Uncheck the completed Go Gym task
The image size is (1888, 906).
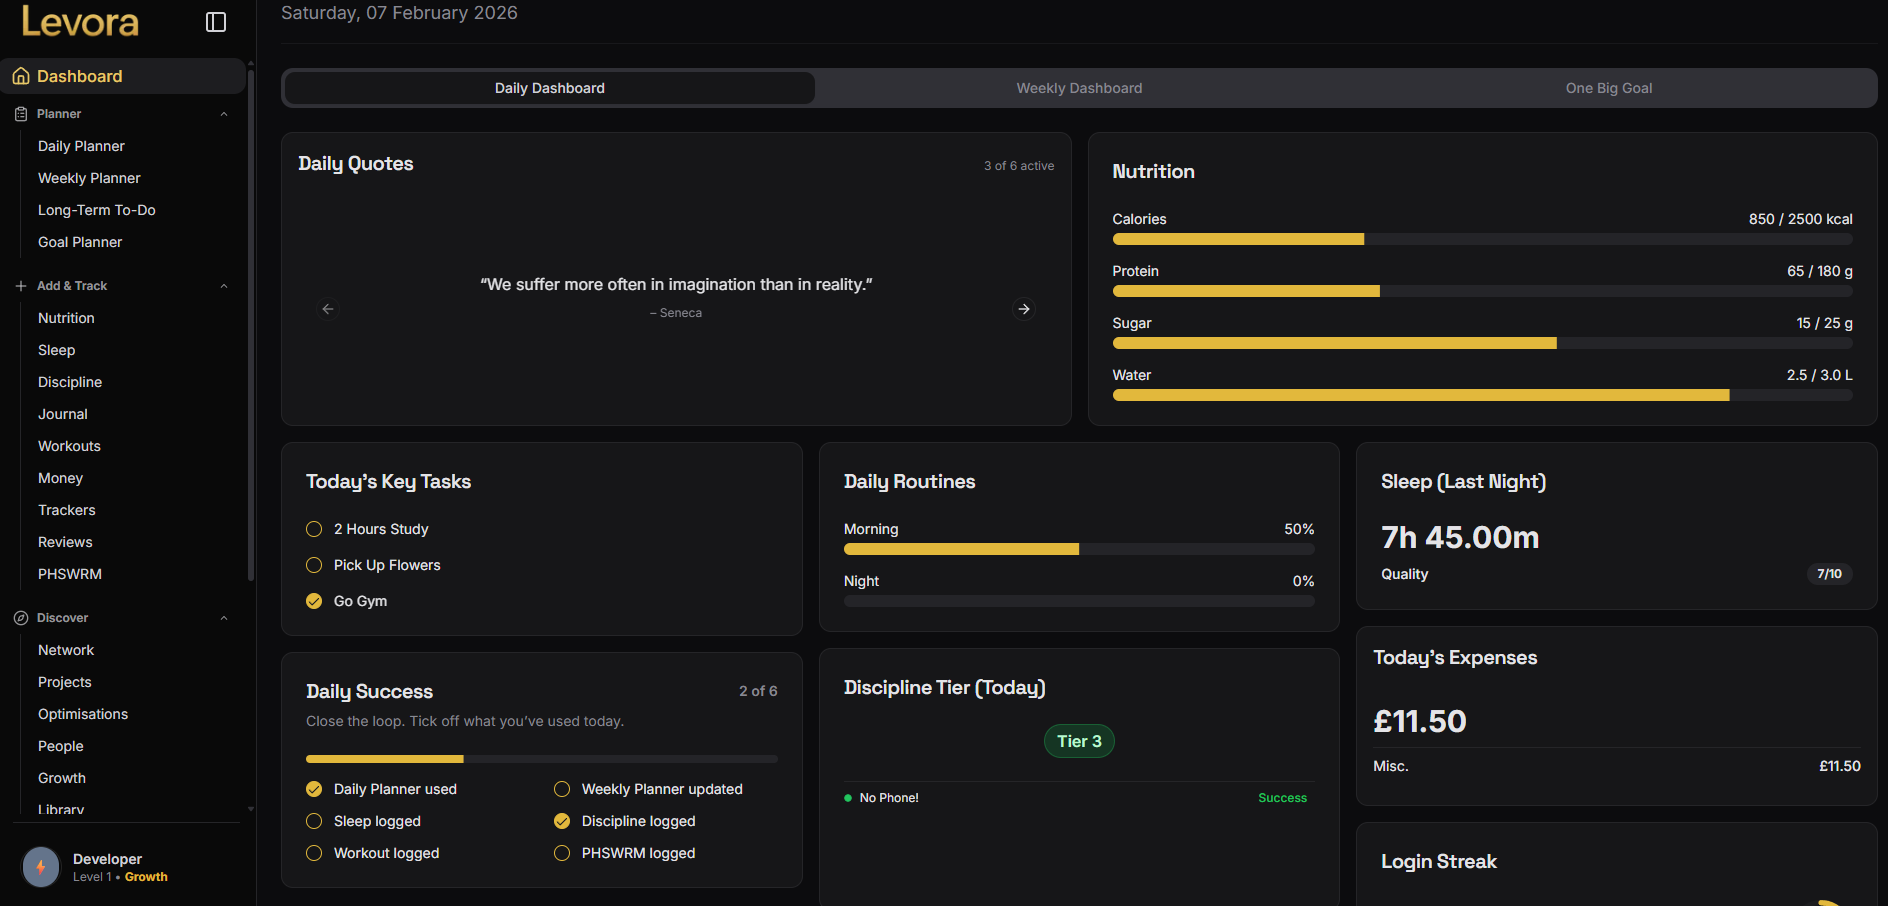click(313, 601)
